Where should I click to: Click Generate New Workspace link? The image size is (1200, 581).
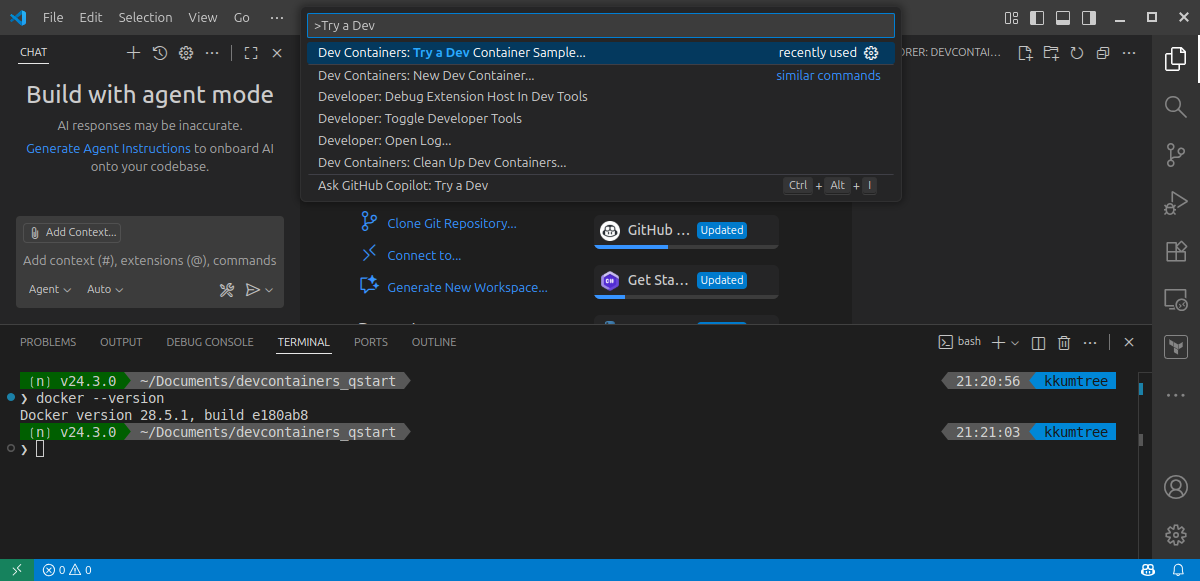467,287
